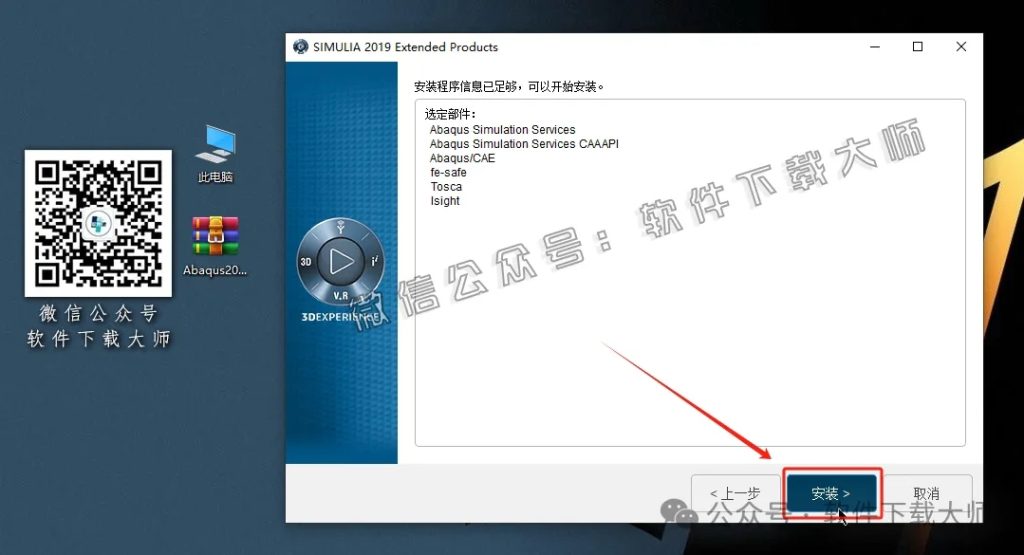Click the SIMULIA installer title bar icon
Screen dimensions: 1024x555
click(x=300, y=47)
